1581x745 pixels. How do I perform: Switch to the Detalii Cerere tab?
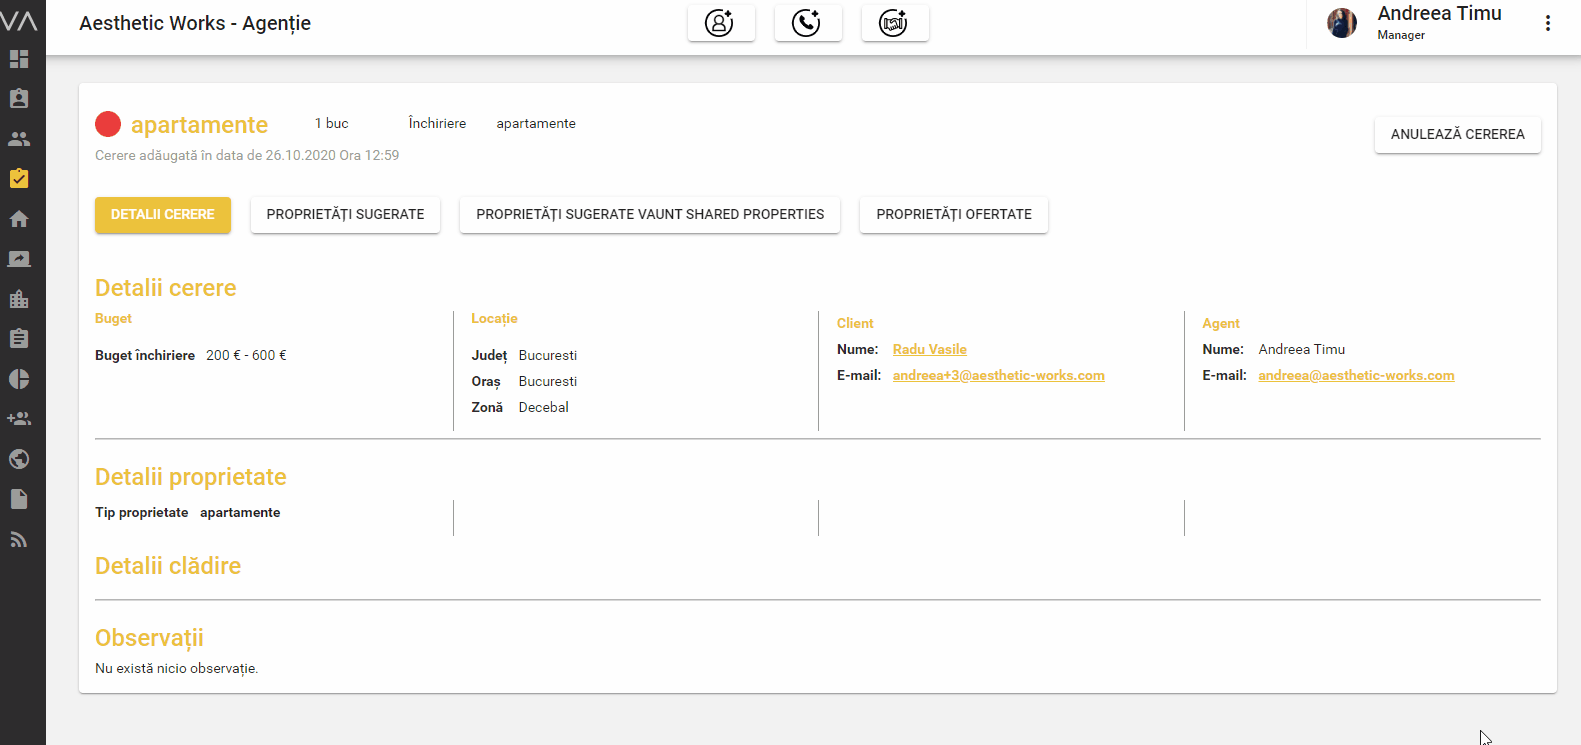pyautogui.click(x=163, y=215)
